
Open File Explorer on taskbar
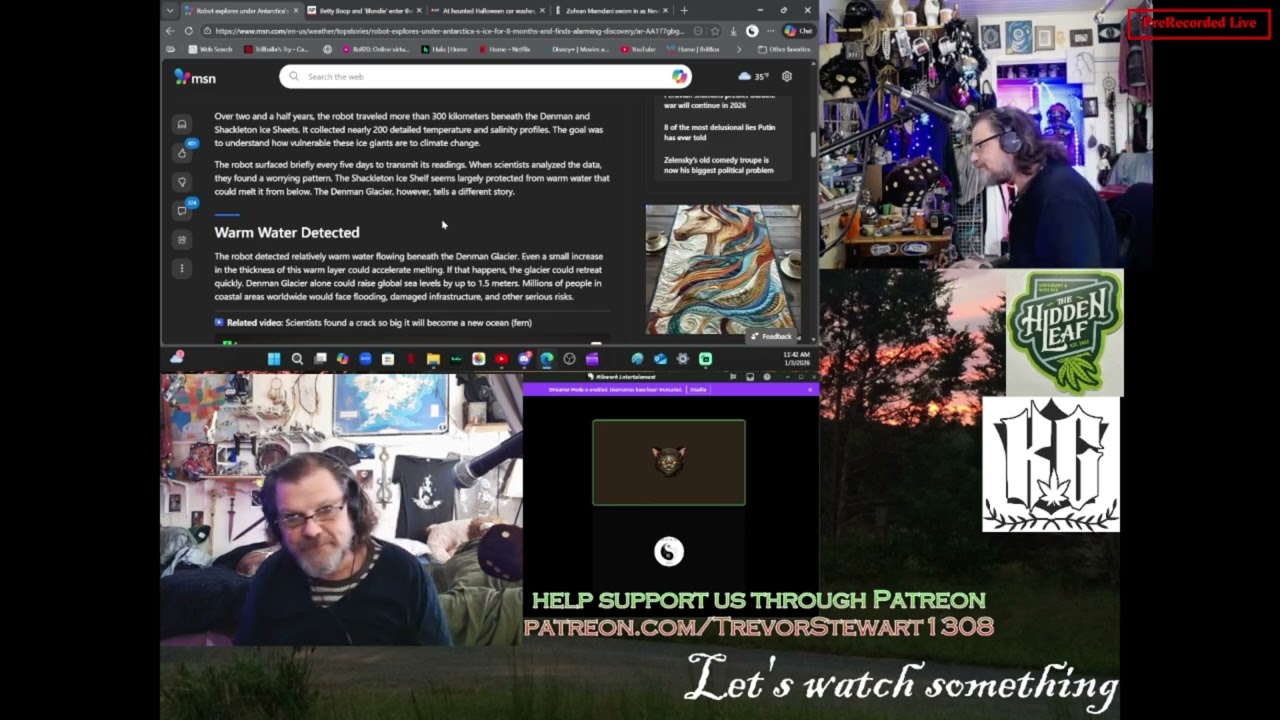(x=433, y=359)
